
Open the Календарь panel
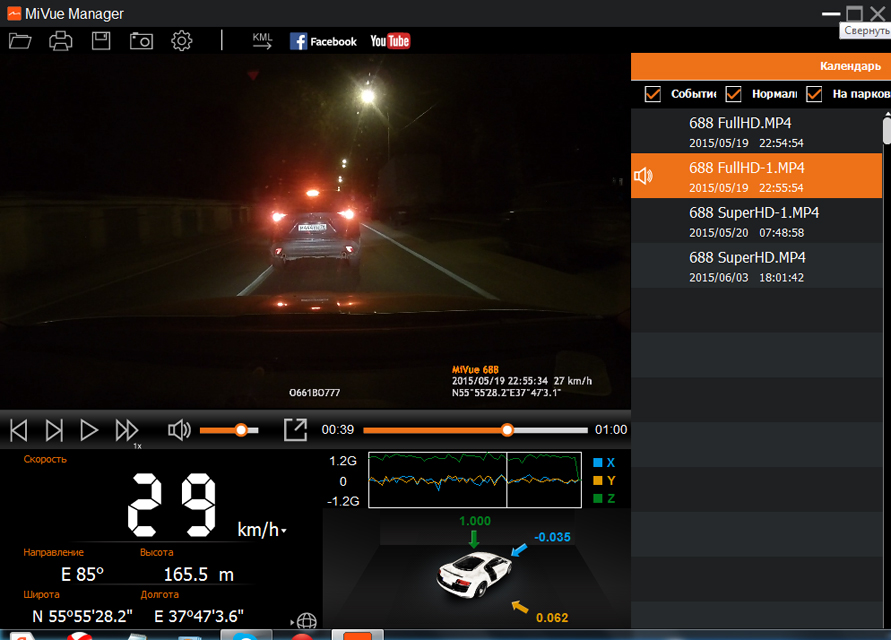(850, 66)
